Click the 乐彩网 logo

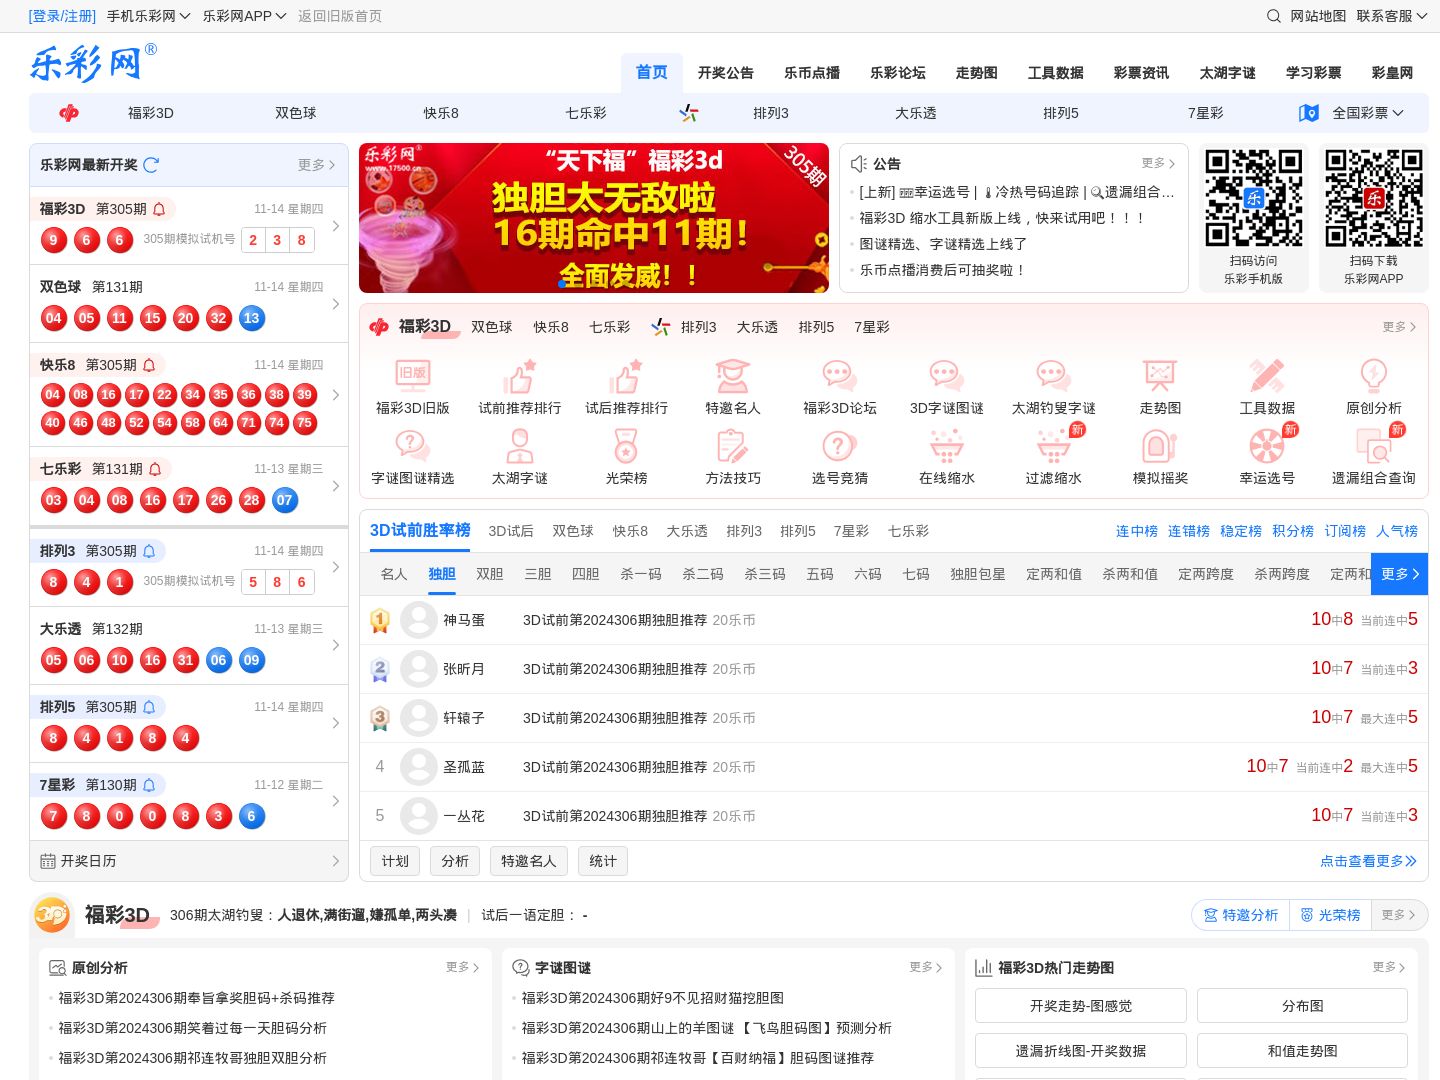pyautogui.click(x=93, y=63)
